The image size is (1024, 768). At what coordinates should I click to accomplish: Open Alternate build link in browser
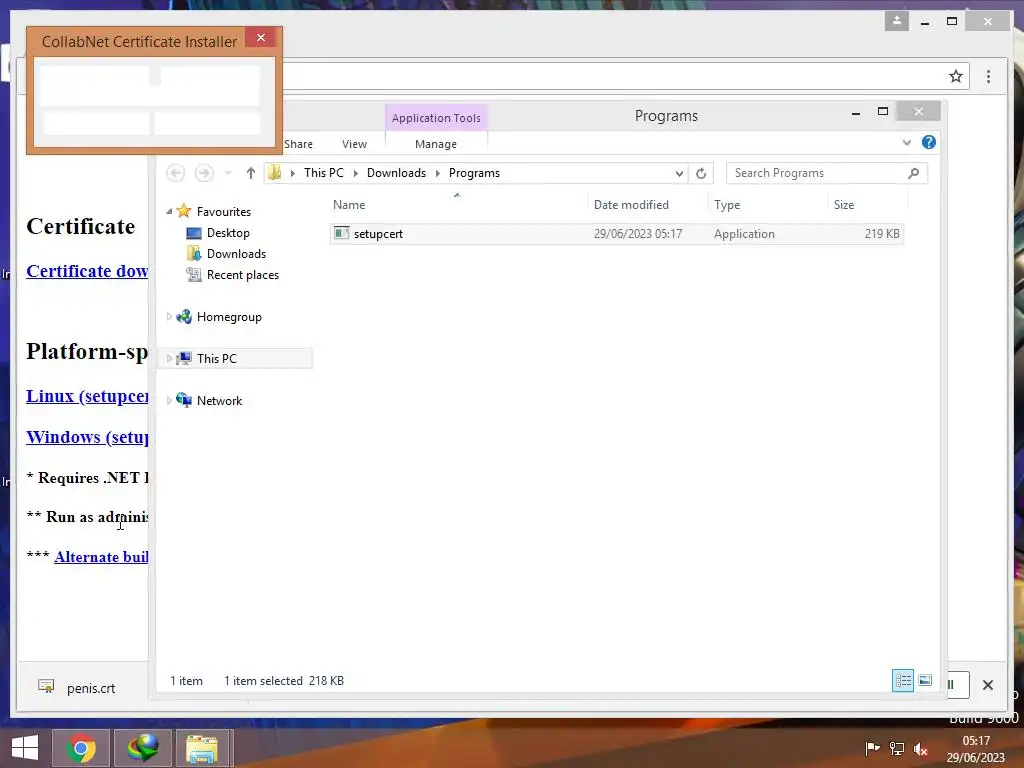point(101,557)
